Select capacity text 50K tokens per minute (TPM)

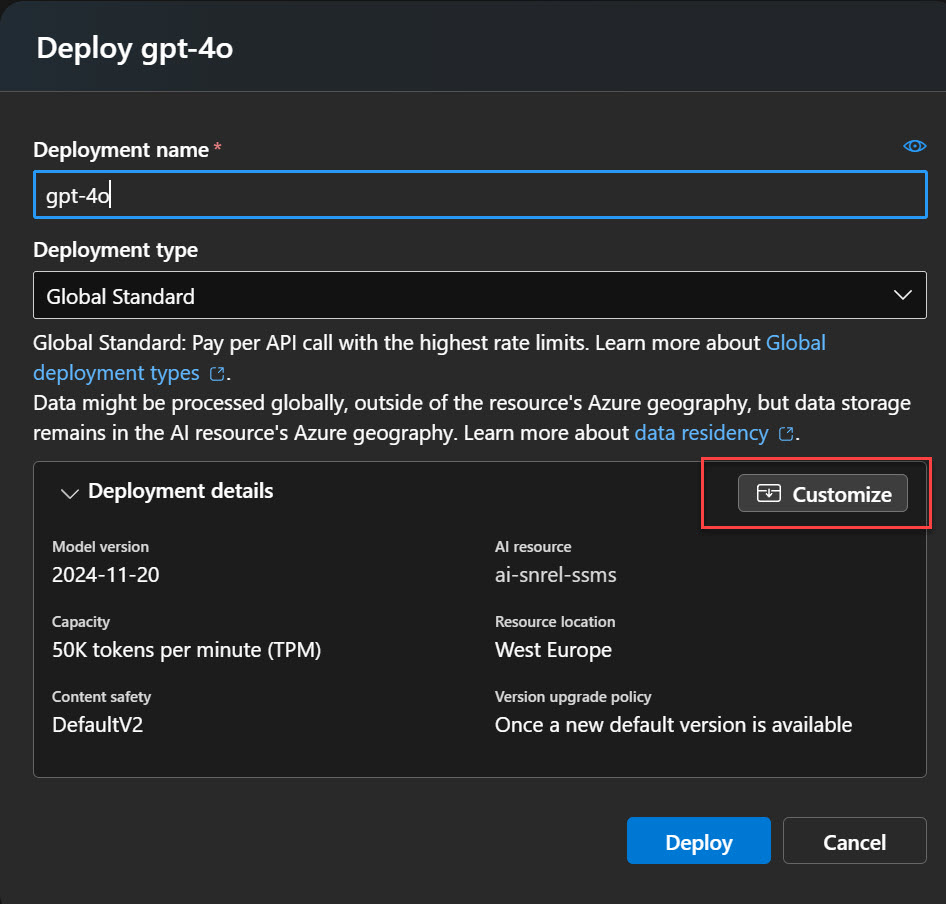point(186,650)
